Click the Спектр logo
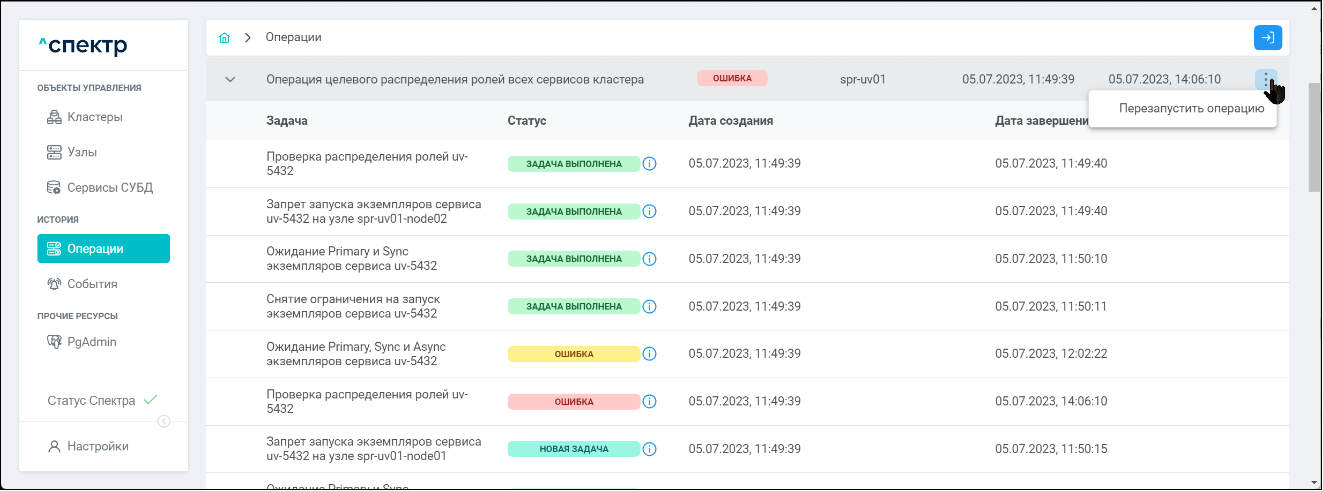Viewport: 1323px width, 491px height. [82, 46]
